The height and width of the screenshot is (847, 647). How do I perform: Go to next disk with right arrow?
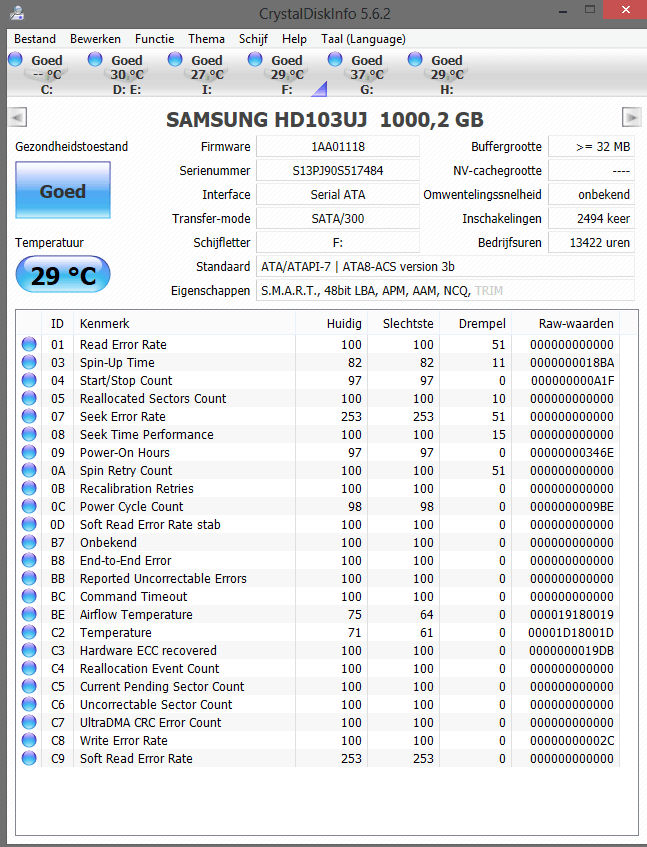(631, 117)
